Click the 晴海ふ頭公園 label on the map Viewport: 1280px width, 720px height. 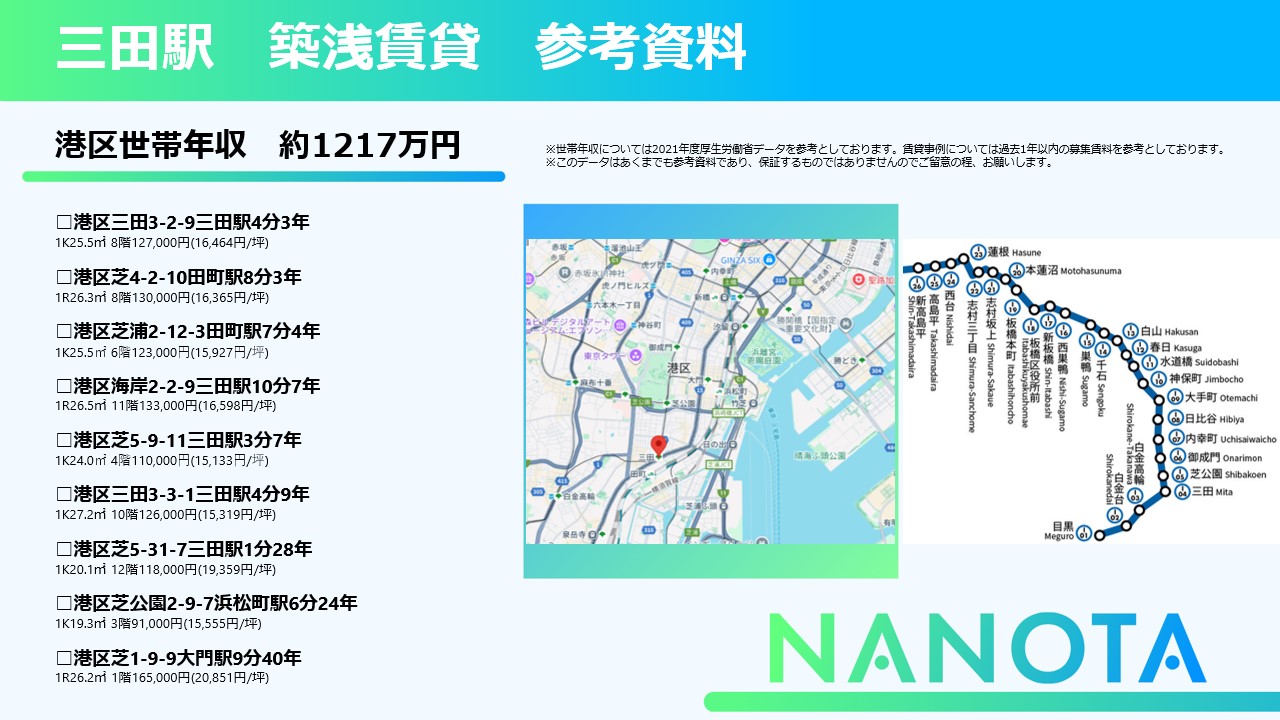pyautogui.click(x=819, y=455)
